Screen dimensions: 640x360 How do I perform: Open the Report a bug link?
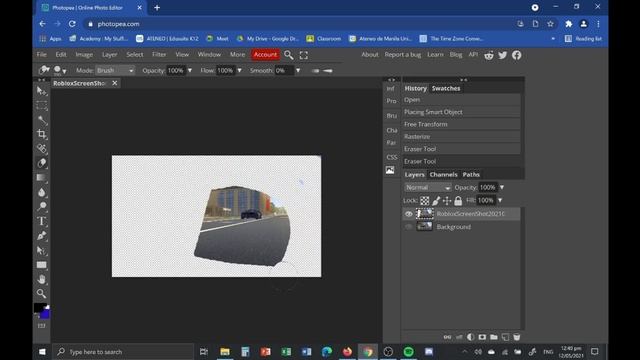402,55
